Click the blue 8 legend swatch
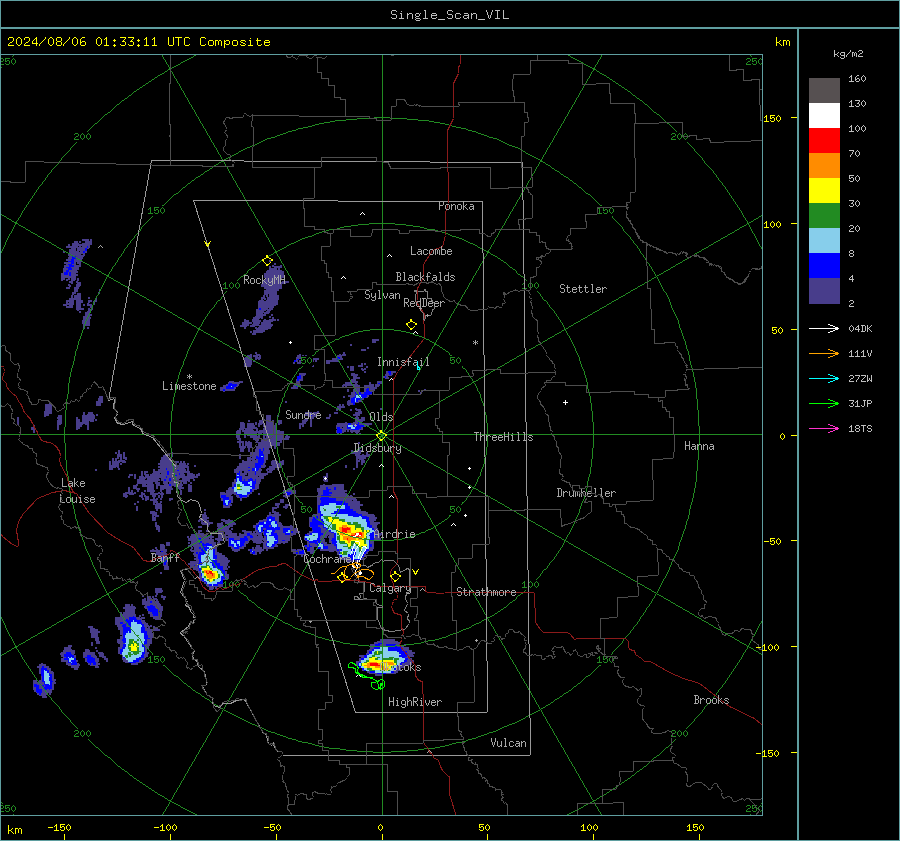The width and height of the screenshot is (900, 841). tap(824, 266)
